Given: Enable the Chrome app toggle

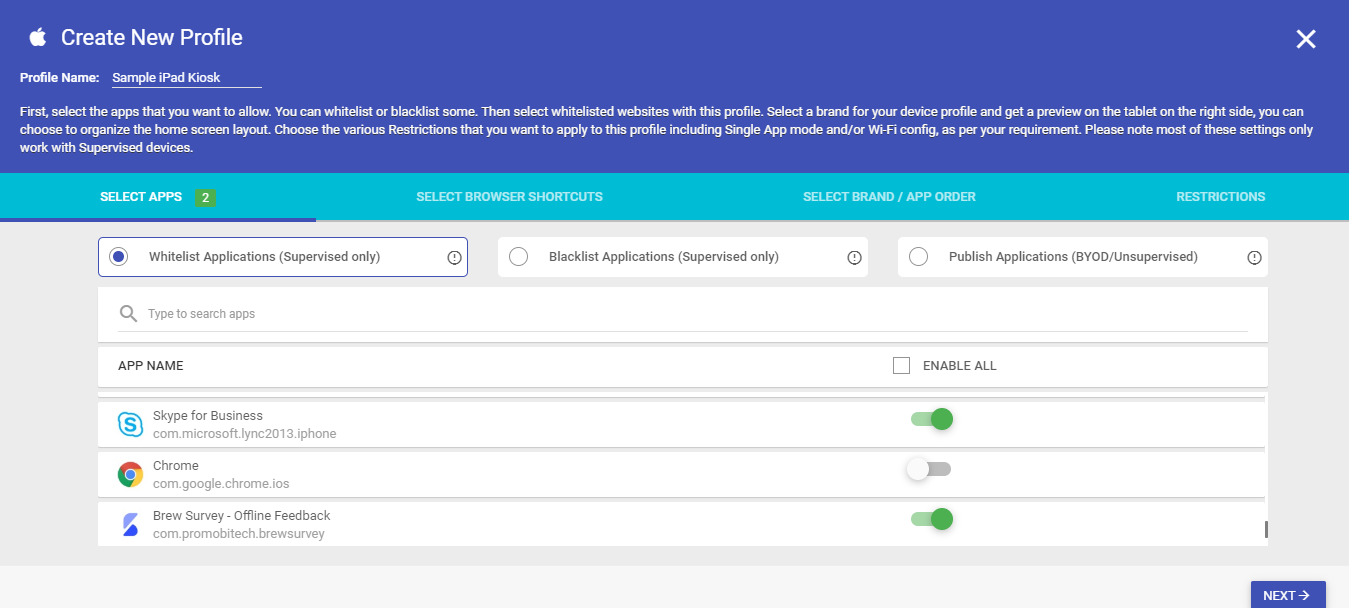Looking at the screenshot, I should pos(929,469).
